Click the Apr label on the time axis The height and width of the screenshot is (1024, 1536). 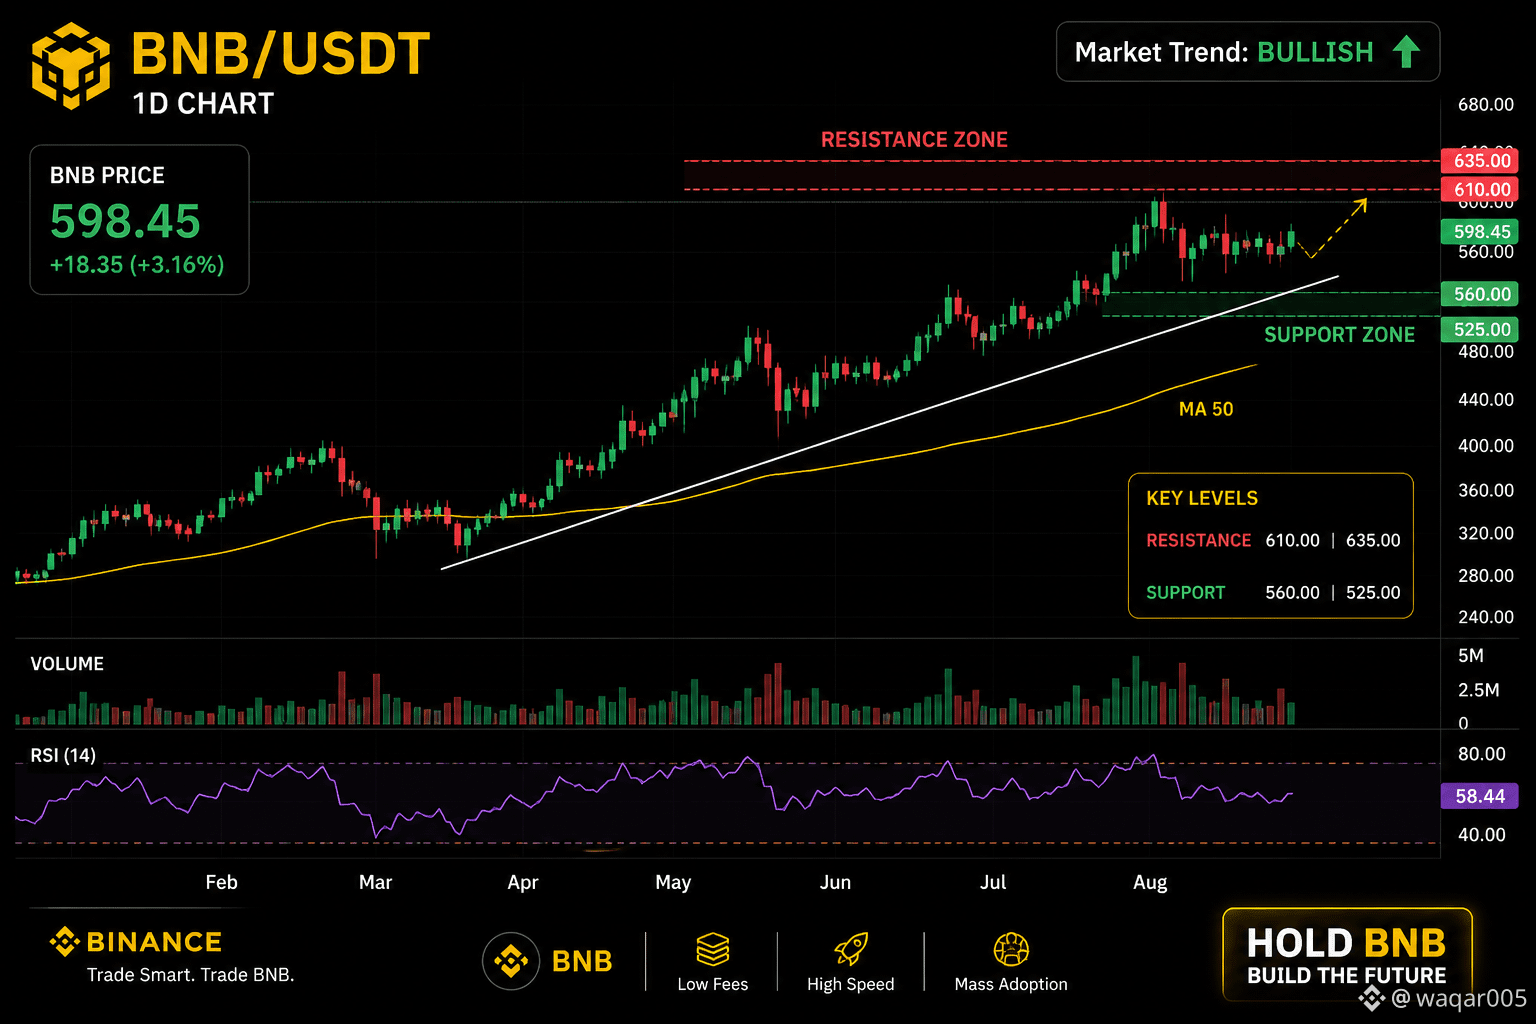click(523, 882)
